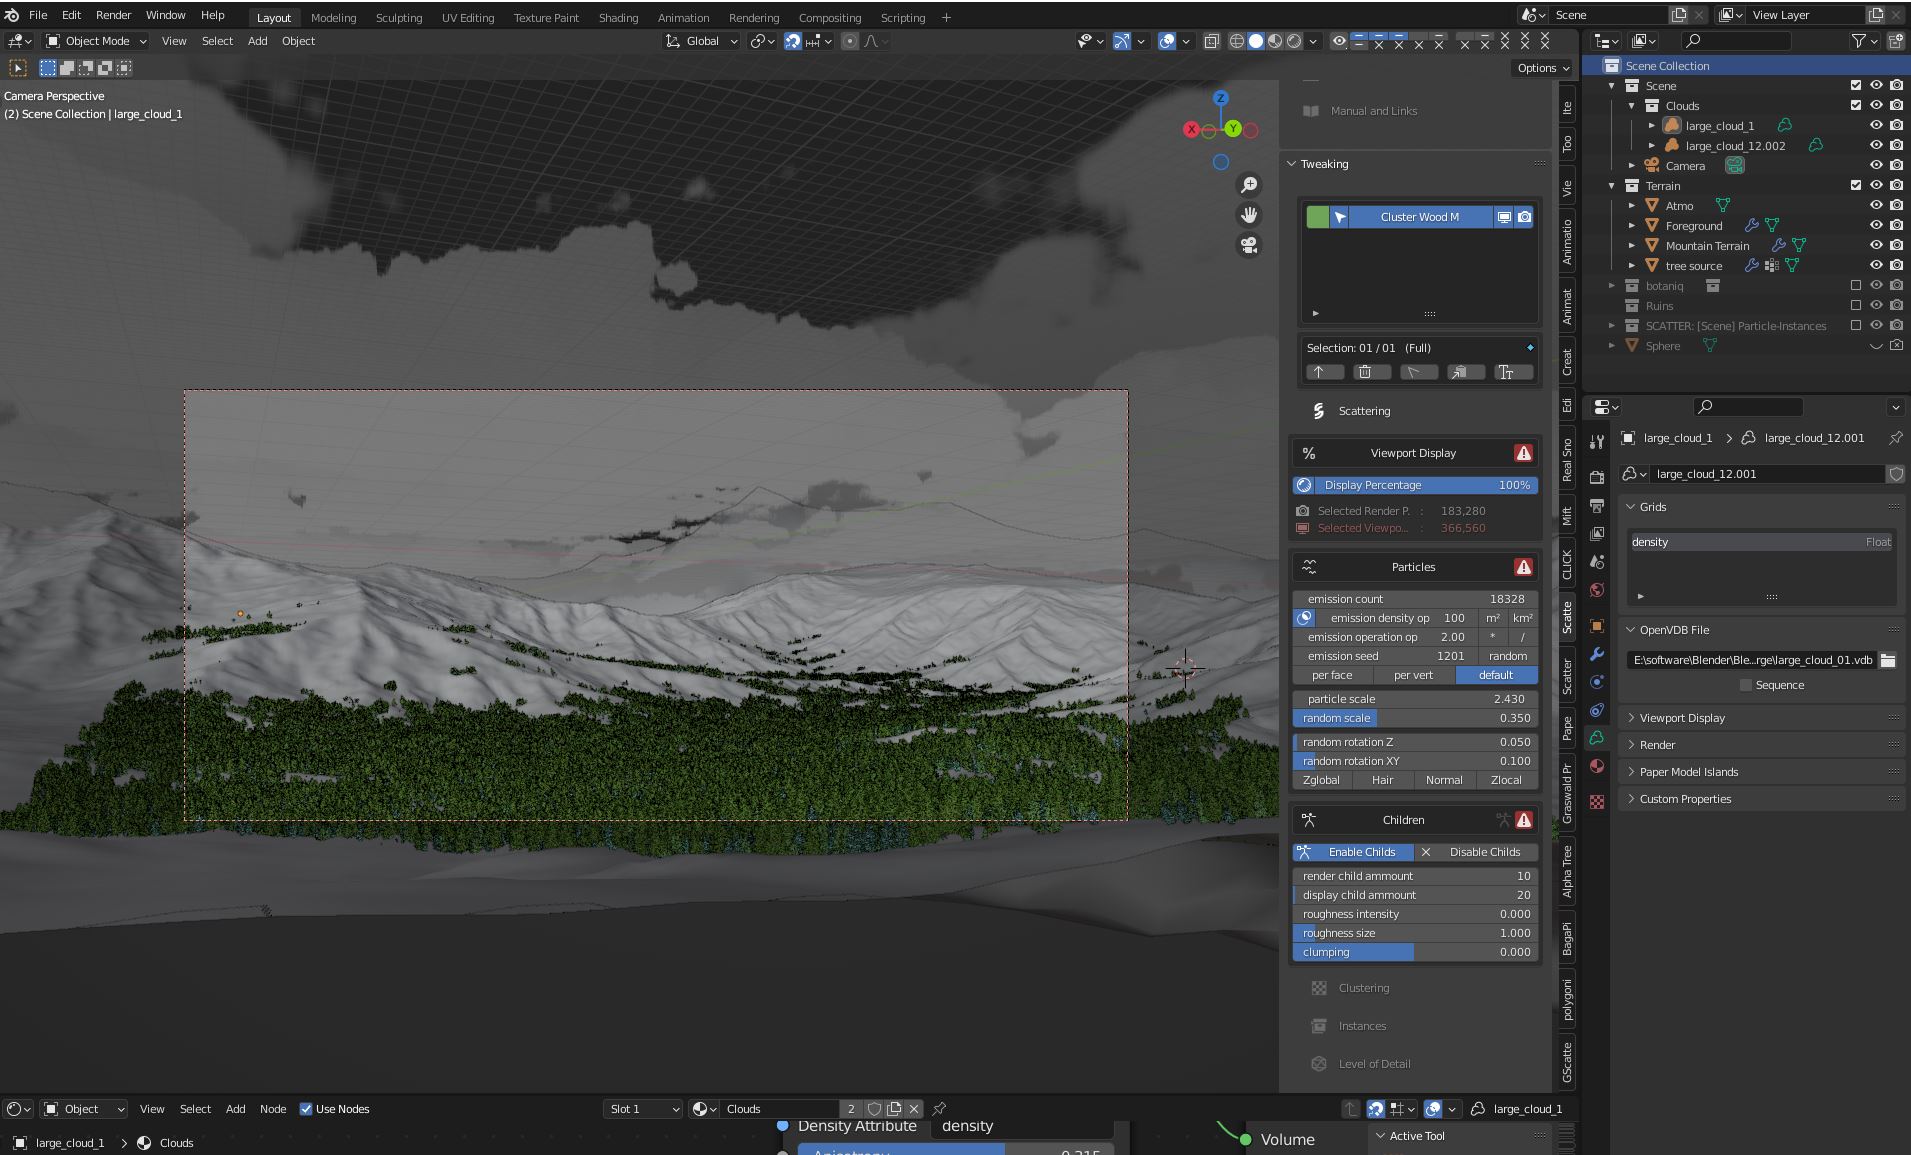Hide Camera in viewport via eye icon
Viewport: 1911px width, 1155px height.
click(x=1876, y=166)
